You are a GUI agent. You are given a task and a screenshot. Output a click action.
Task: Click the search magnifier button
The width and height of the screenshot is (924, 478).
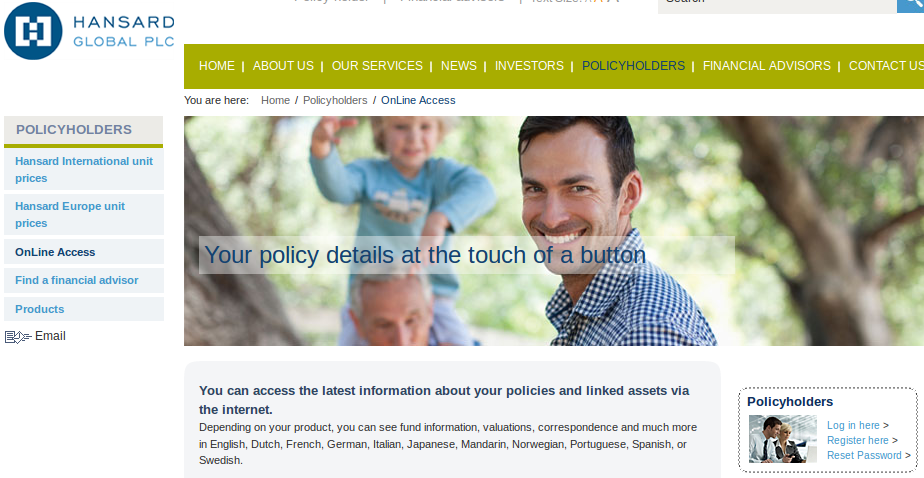pyautogui.click(x=910, y=5)
